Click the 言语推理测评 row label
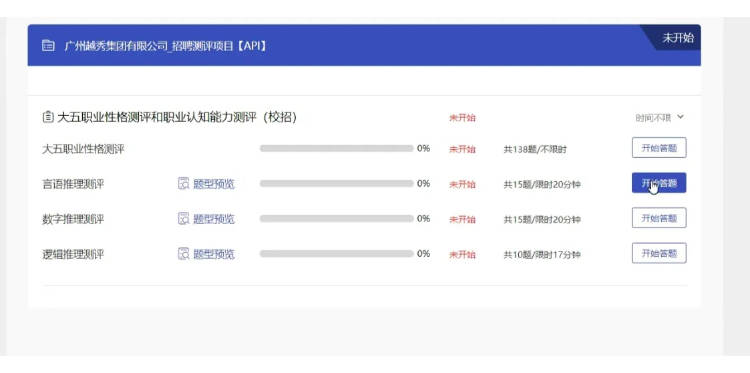Image resolution: width=750 pixels, height=373 pixels. pyautogui.click(x=73, y=184)
